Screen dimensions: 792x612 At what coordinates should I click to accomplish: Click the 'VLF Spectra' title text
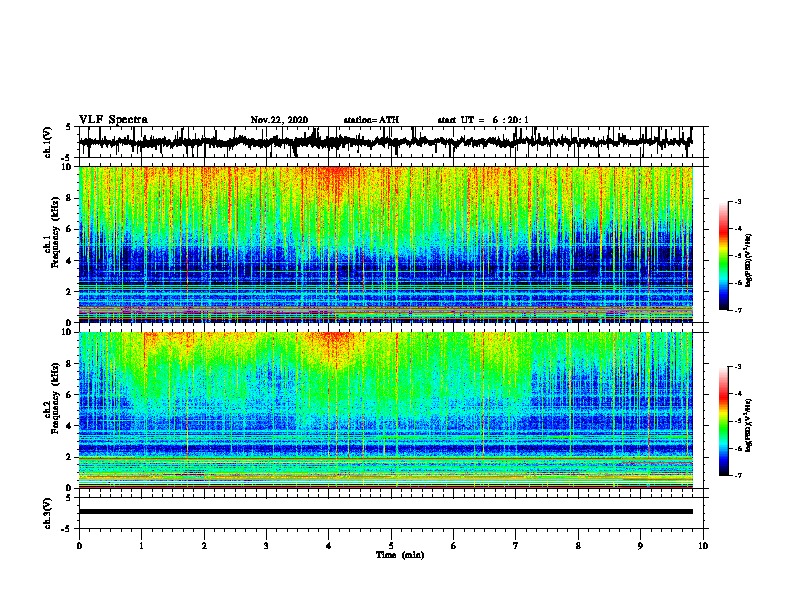click(x=113, y=119)
